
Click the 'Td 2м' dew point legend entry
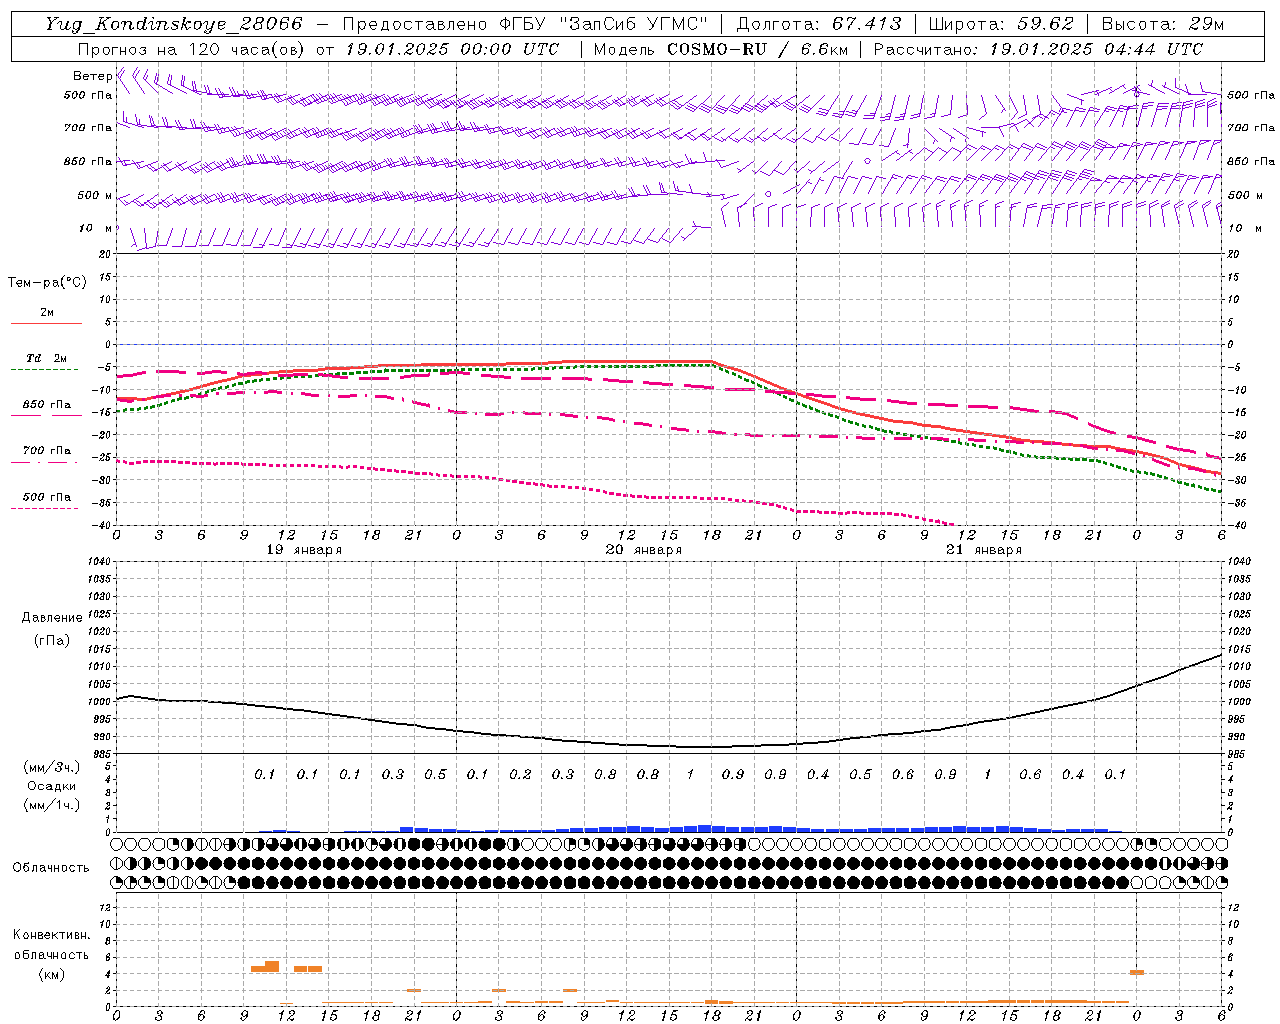pyautogui.click(x=46, y=358)
